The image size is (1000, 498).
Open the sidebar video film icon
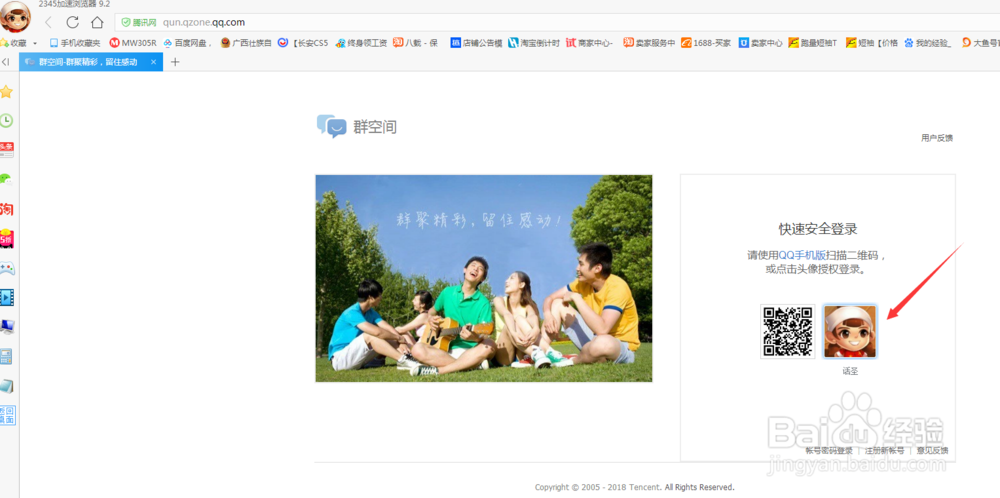coord(7,297)
